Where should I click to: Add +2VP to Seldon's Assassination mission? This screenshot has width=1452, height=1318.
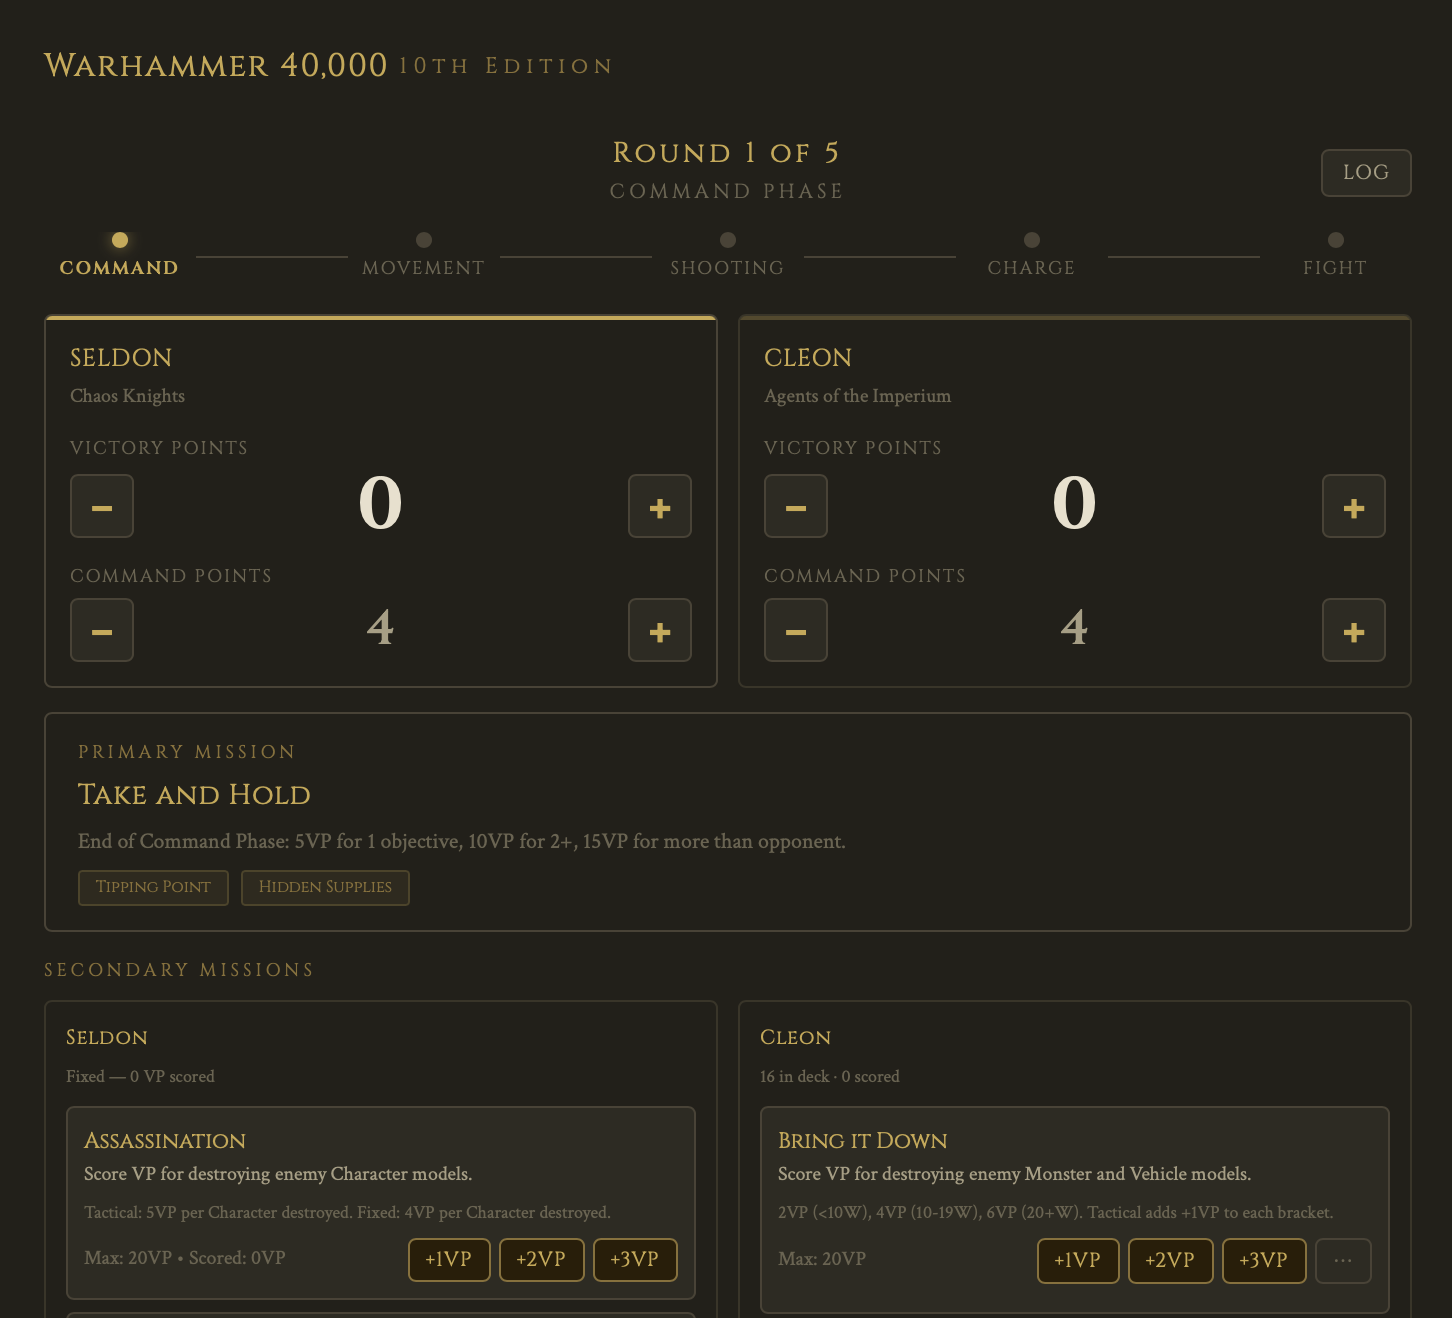541,1260
